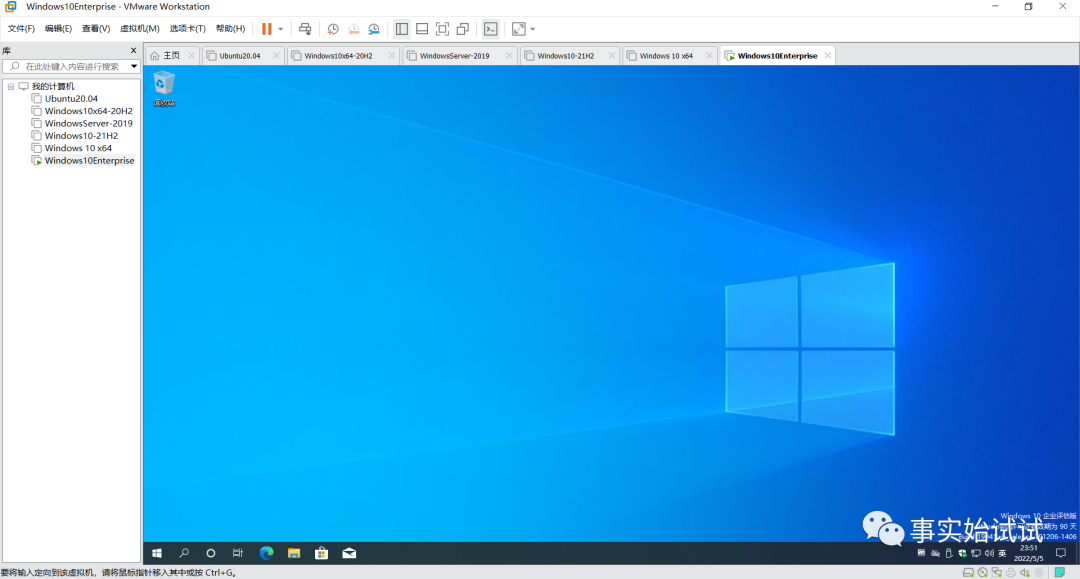Close the Windows 10 x64 tab
Screen dimensions: 1080x579
click(709, 56)
